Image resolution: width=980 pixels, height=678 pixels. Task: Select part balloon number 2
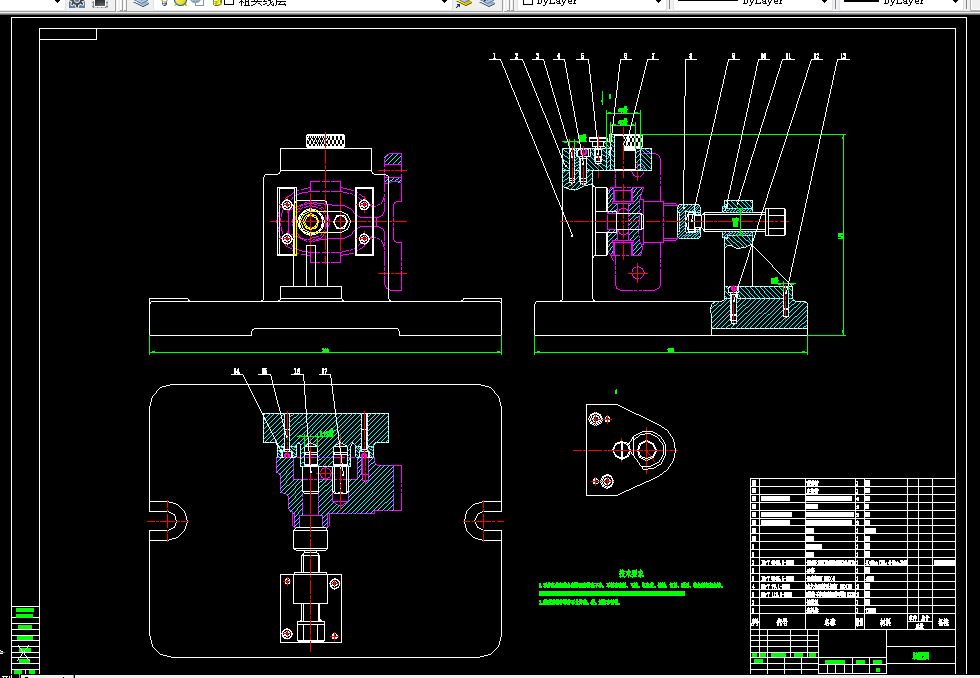[516, 56]
